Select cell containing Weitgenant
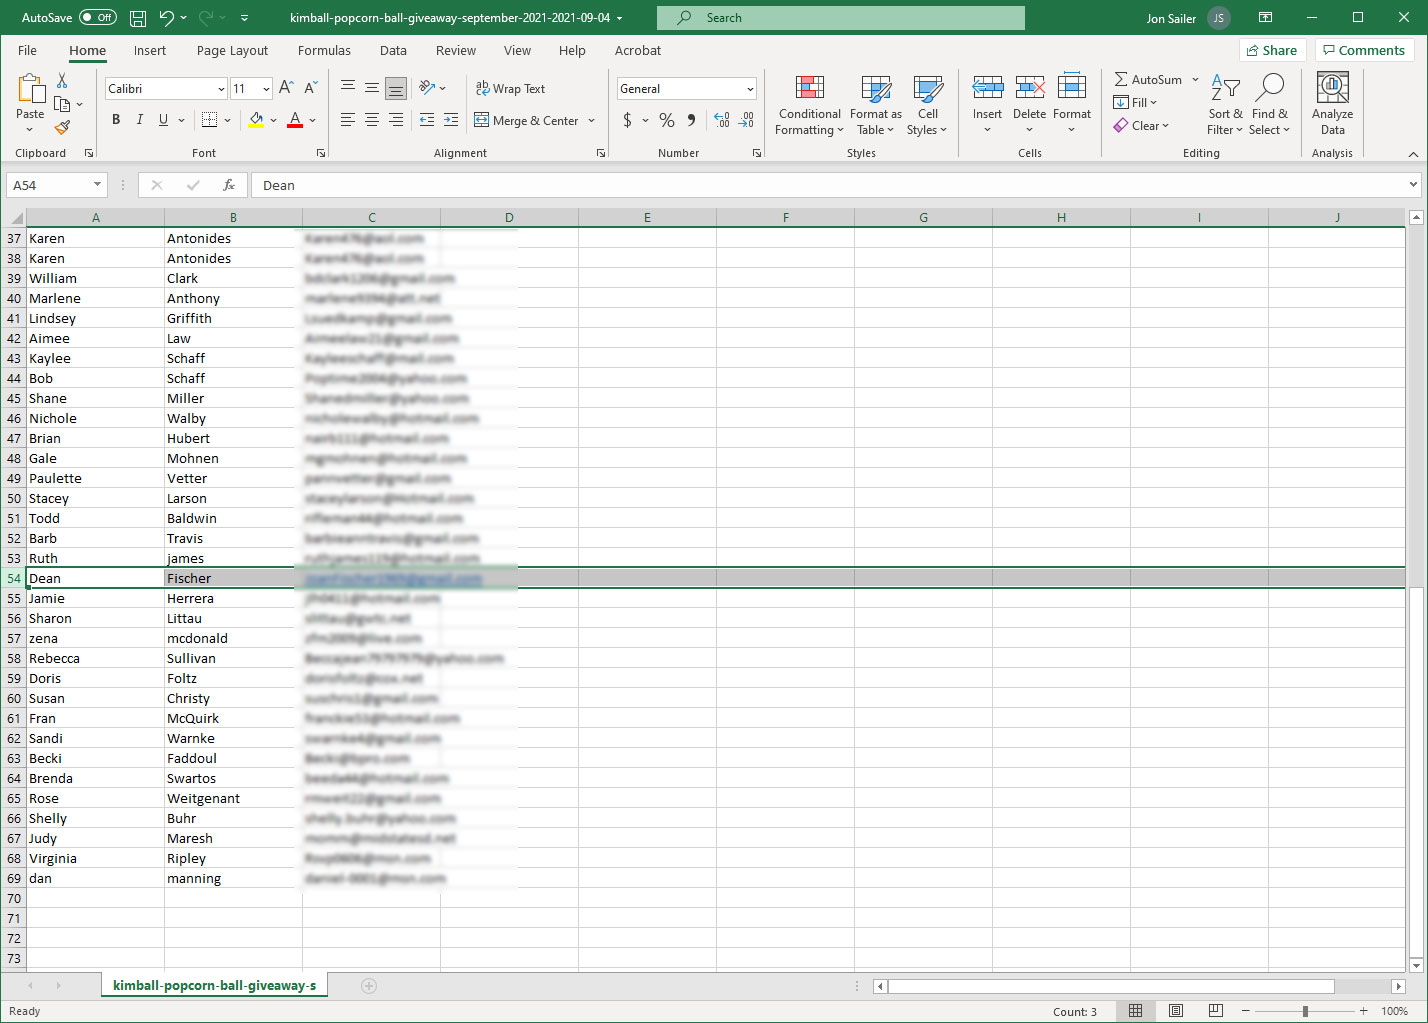The image size is (1428, 1023). click(x=232, y=798)
